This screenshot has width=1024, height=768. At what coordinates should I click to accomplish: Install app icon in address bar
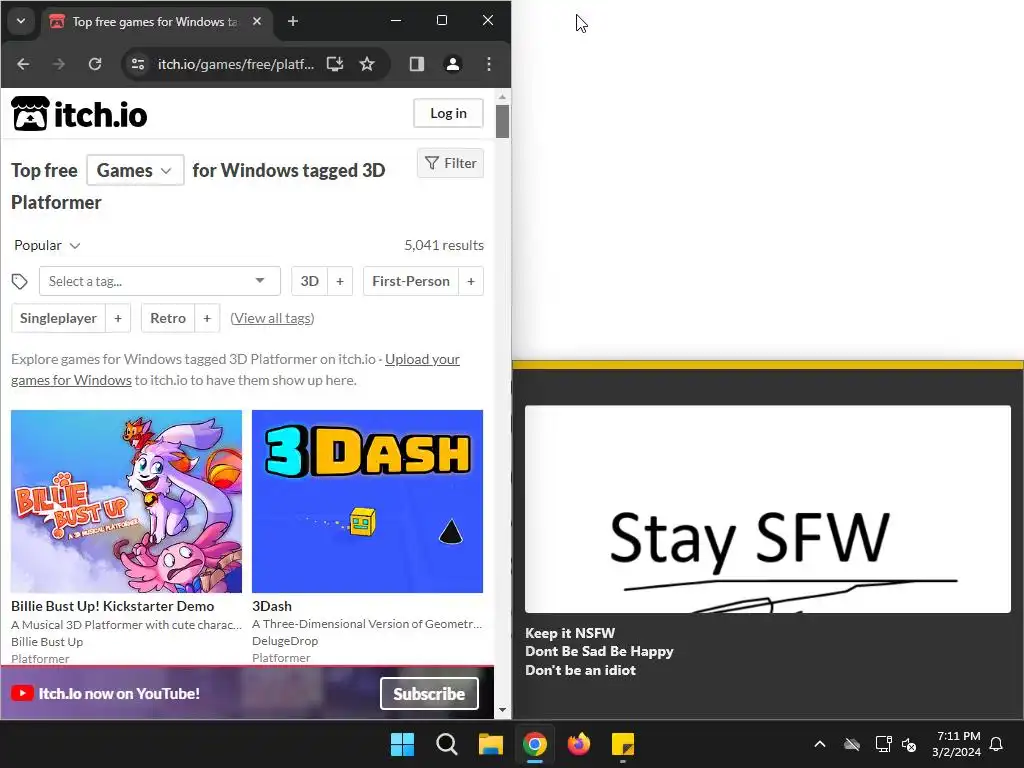pos(335,64)
